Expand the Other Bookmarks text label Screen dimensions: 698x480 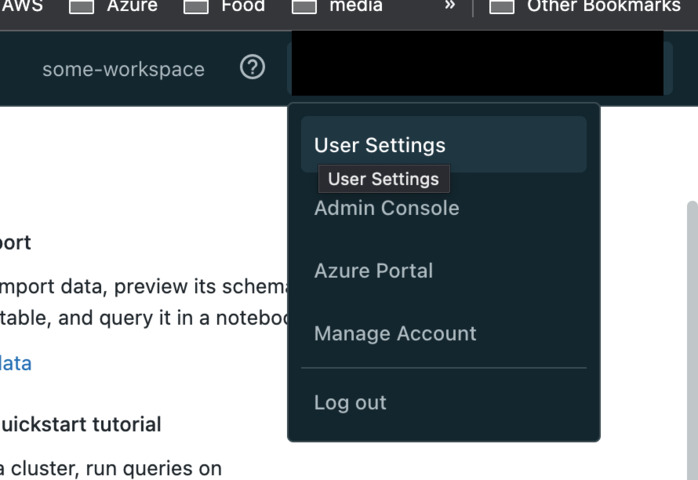(x=603, y=6)
